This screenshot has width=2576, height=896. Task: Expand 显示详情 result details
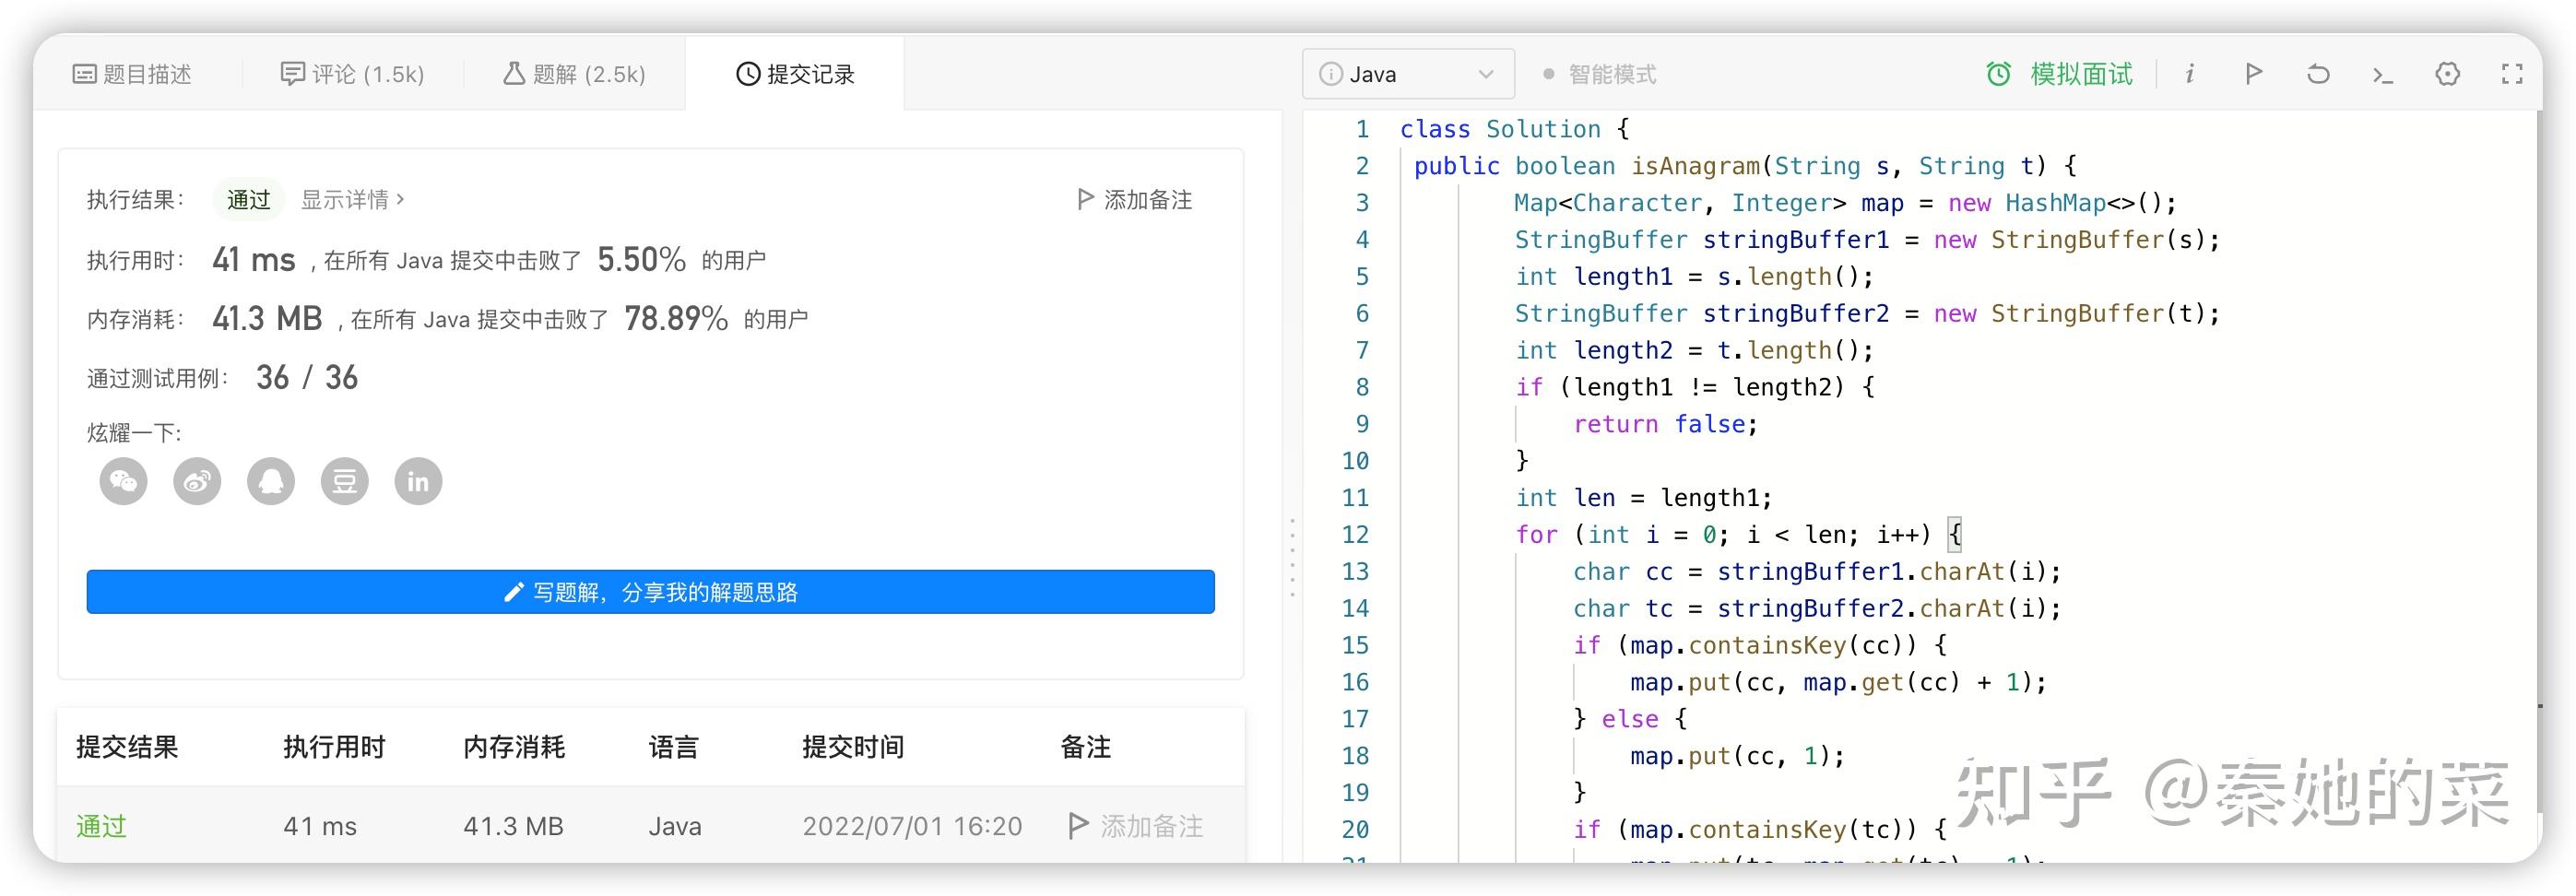[352, 200]
